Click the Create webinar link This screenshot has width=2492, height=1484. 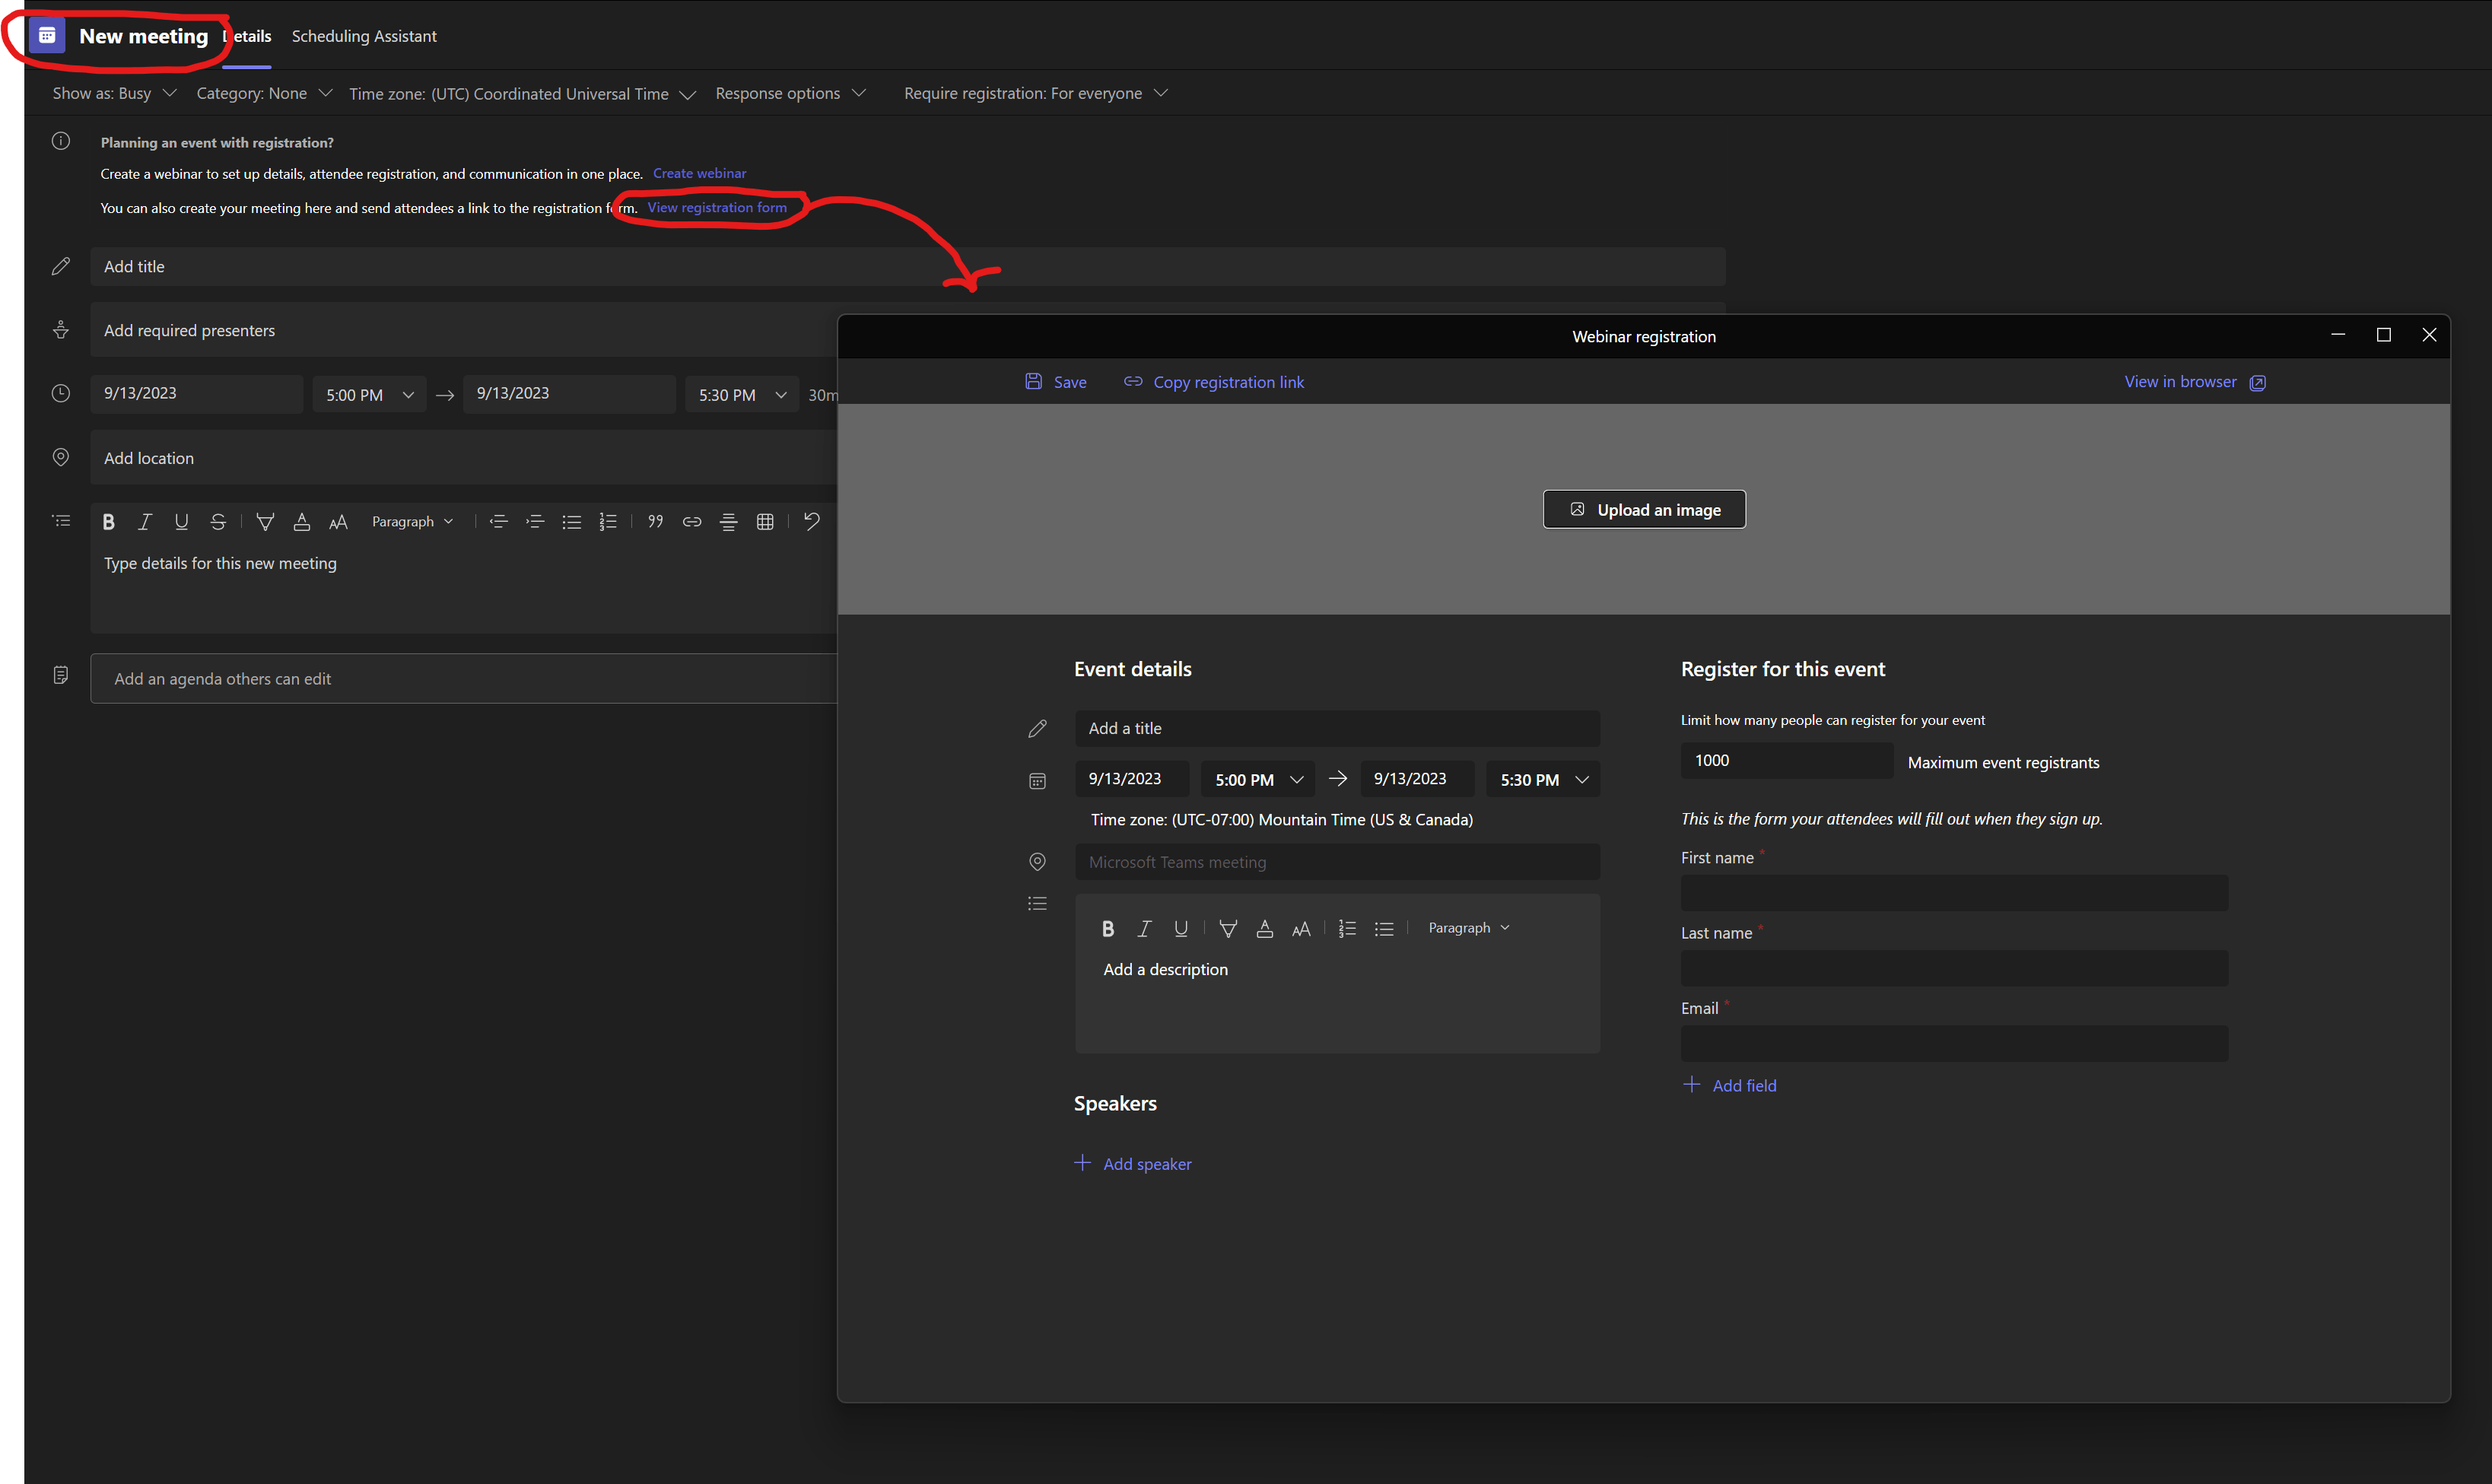(699, 173)
